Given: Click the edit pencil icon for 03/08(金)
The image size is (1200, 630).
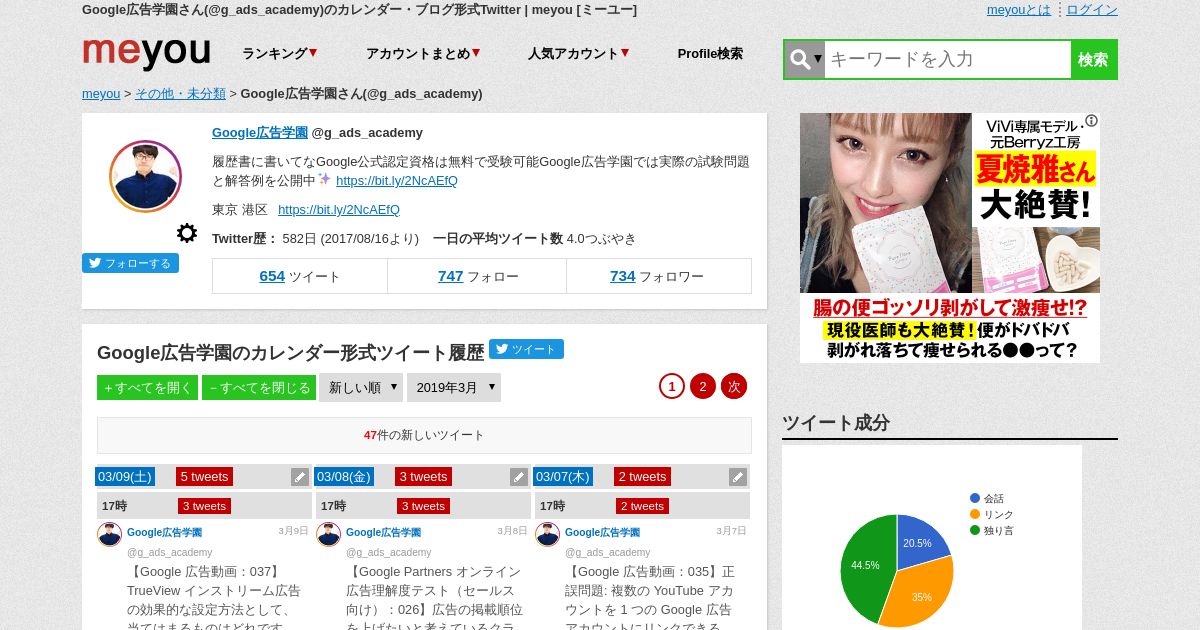Looking at the screenshot, I should tap(519, 477).
